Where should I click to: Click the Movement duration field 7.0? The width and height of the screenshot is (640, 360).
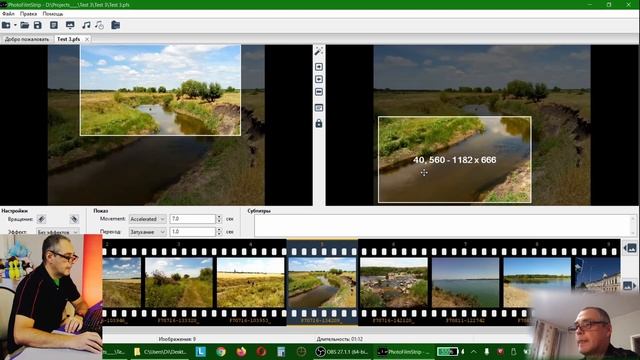coord(193,219)
